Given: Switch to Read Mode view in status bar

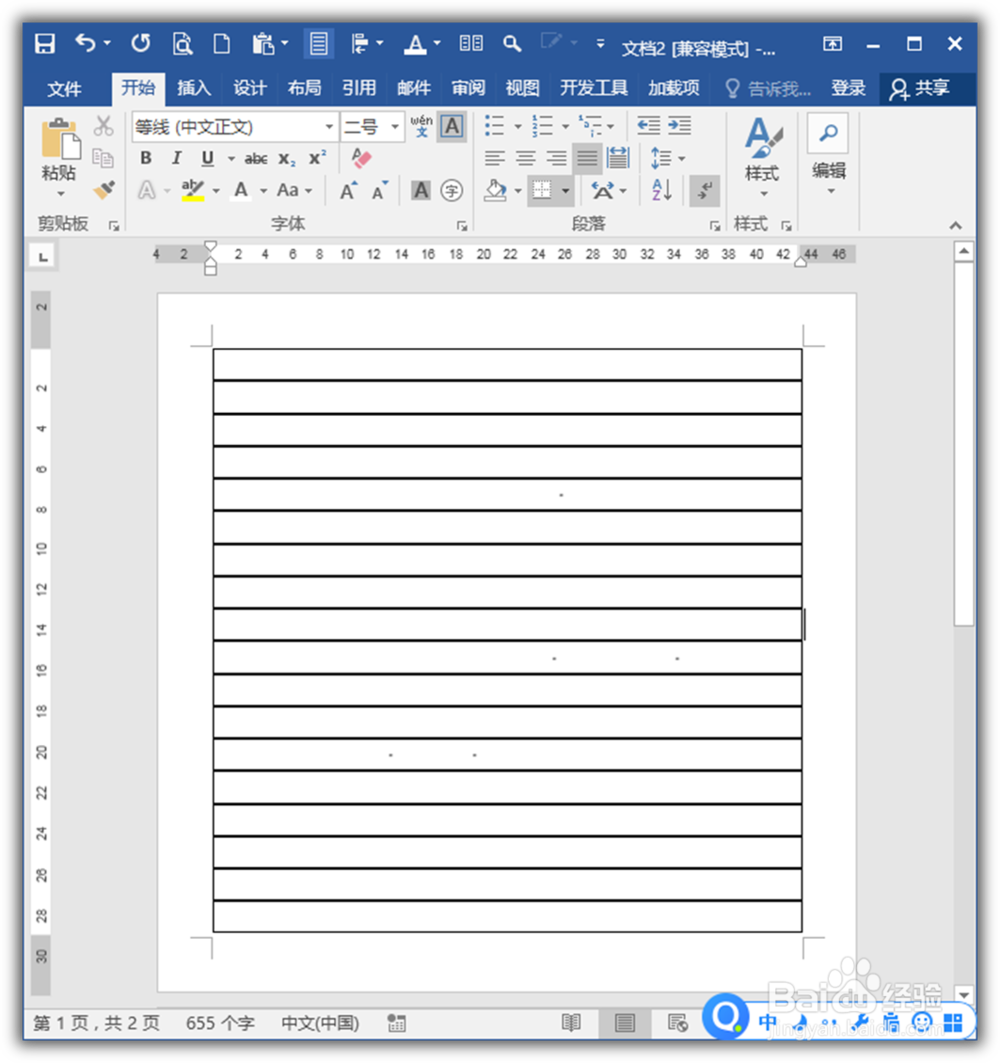Looking at the screenshot, I should tap(571, 1023).
